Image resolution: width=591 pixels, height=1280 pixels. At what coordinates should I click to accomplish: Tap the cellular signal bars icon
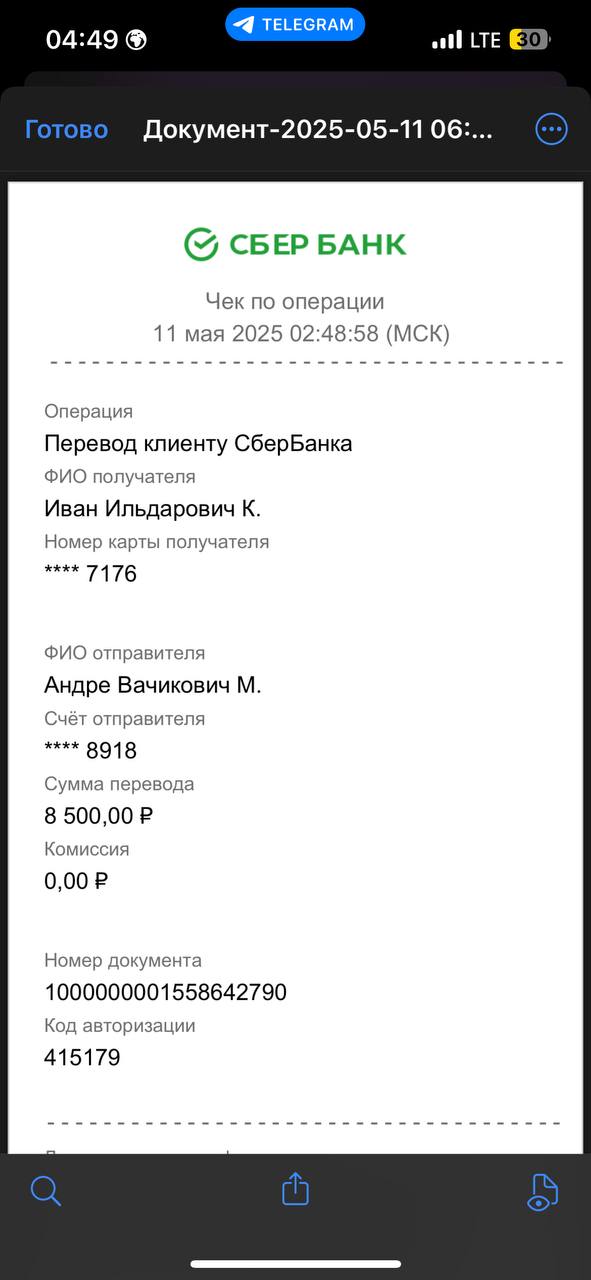(447, 41)
